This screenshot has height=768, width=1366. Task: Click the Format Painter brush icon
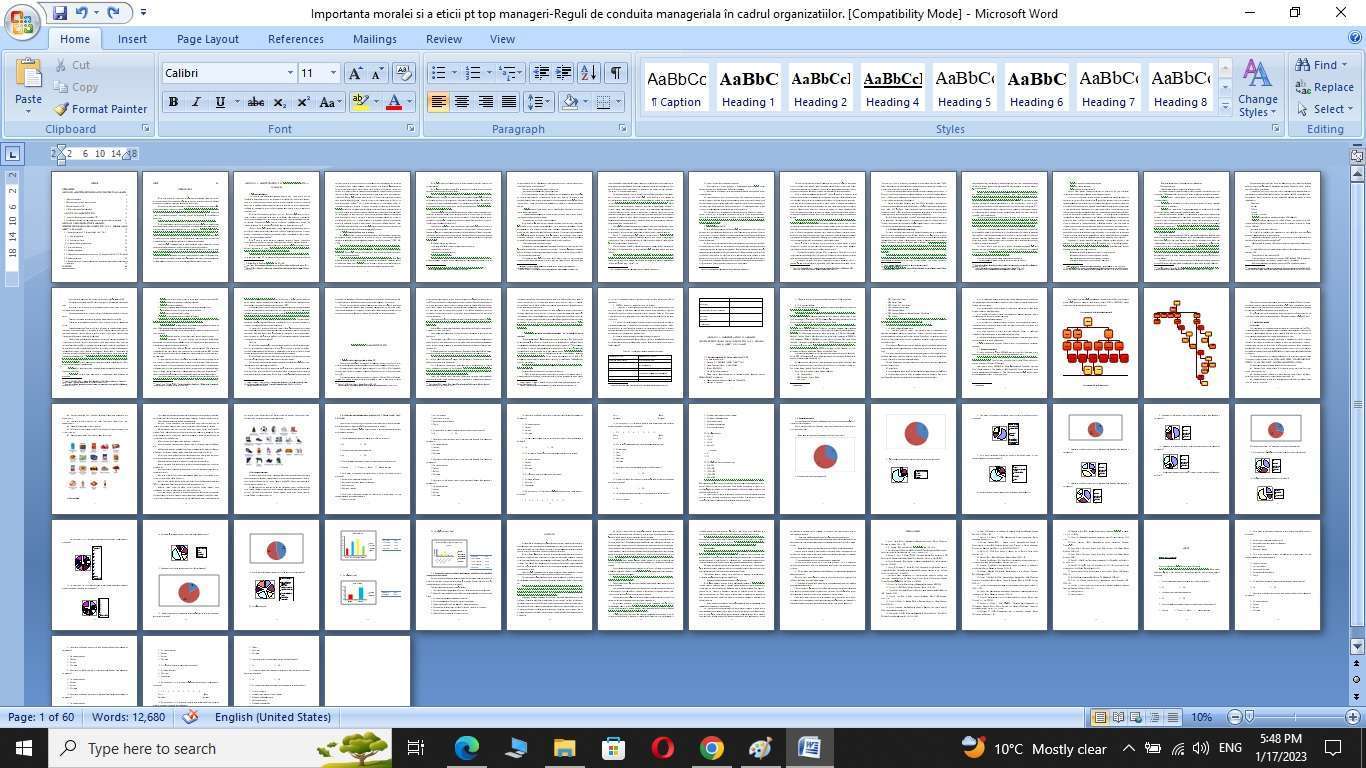61,109
